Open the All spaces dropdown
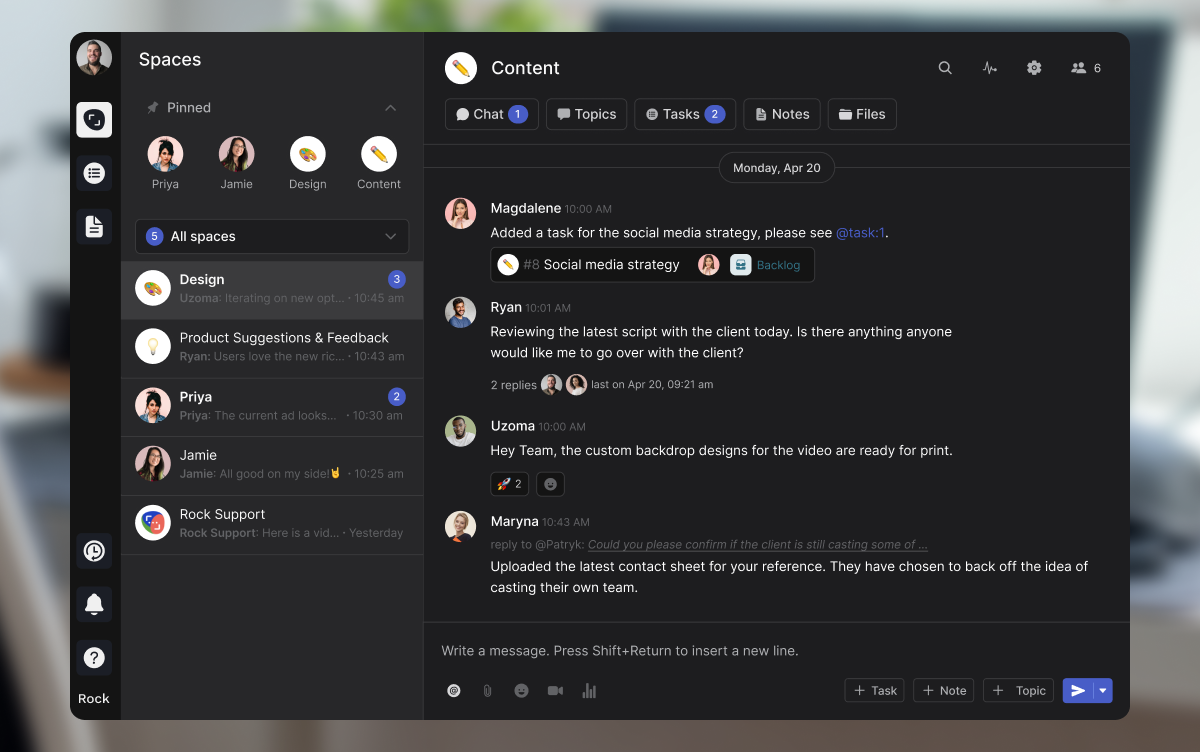Viewport: 1200px width, 752px height. coord(271,236)
